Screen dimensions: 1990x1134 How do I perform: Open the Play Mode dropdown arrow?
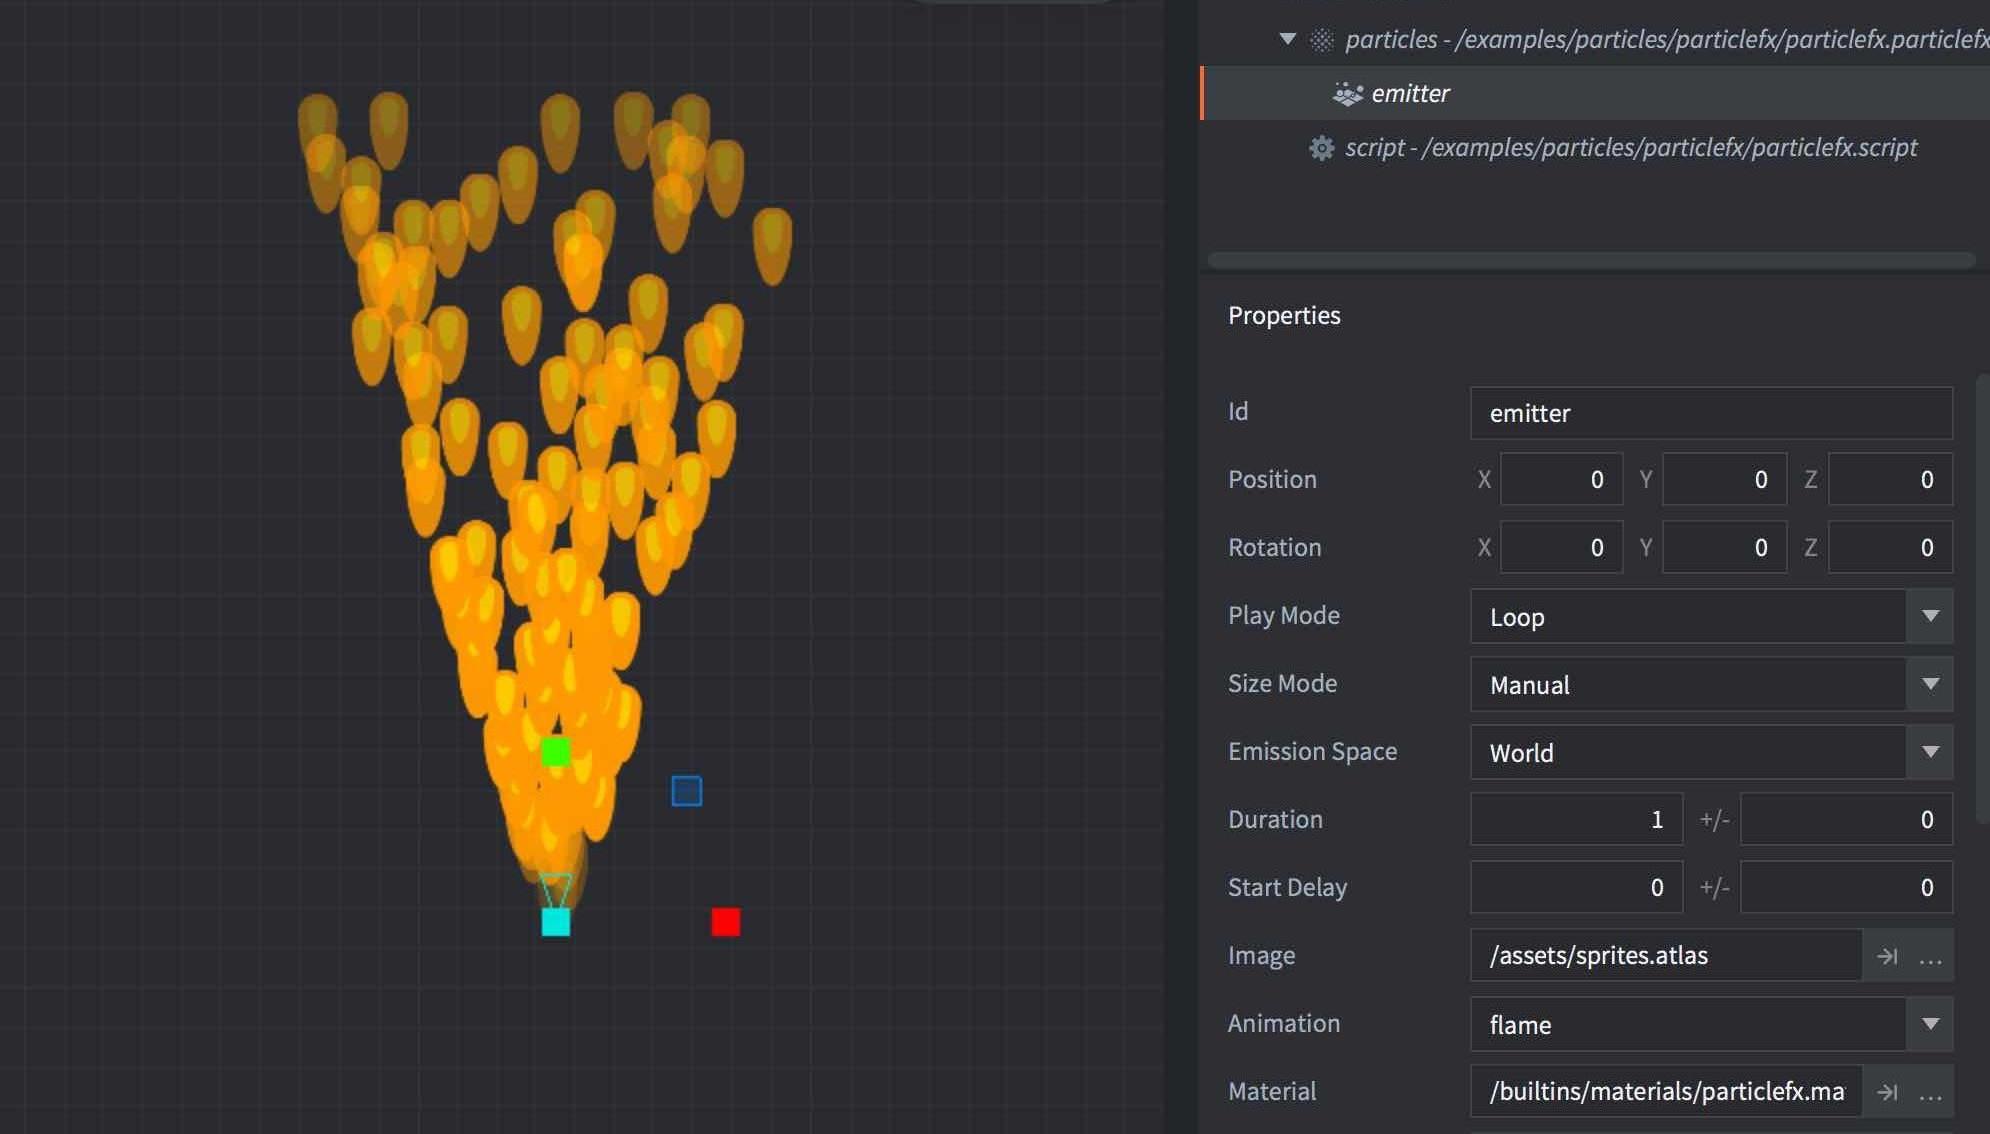[1930, 616]
